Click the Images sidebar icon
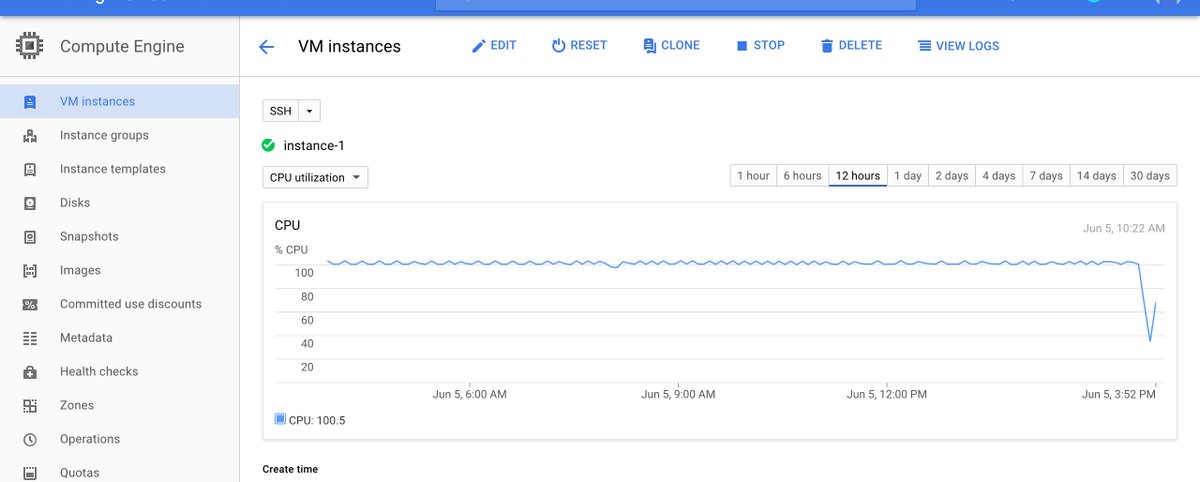This screenshot has height=482, width=1200. (30, 271)
